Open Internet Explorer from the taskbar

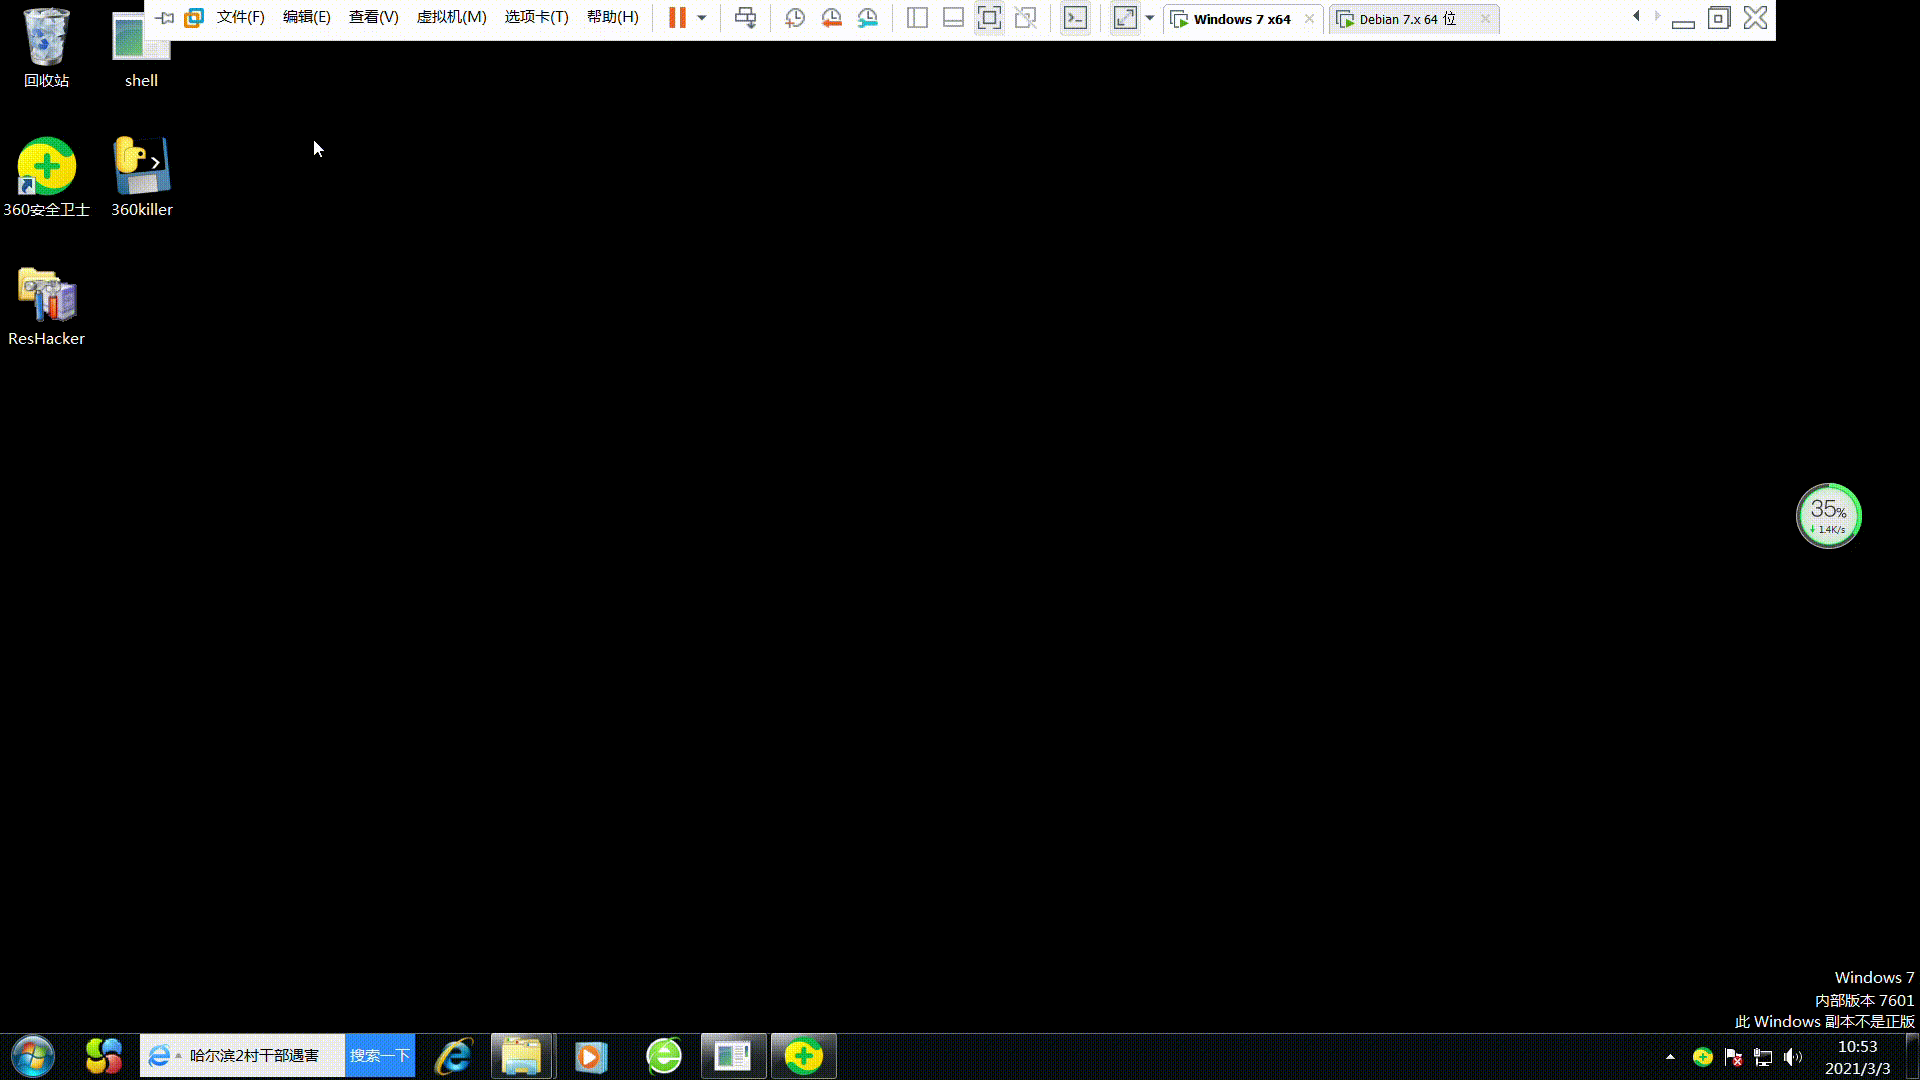click(453, 1056)
